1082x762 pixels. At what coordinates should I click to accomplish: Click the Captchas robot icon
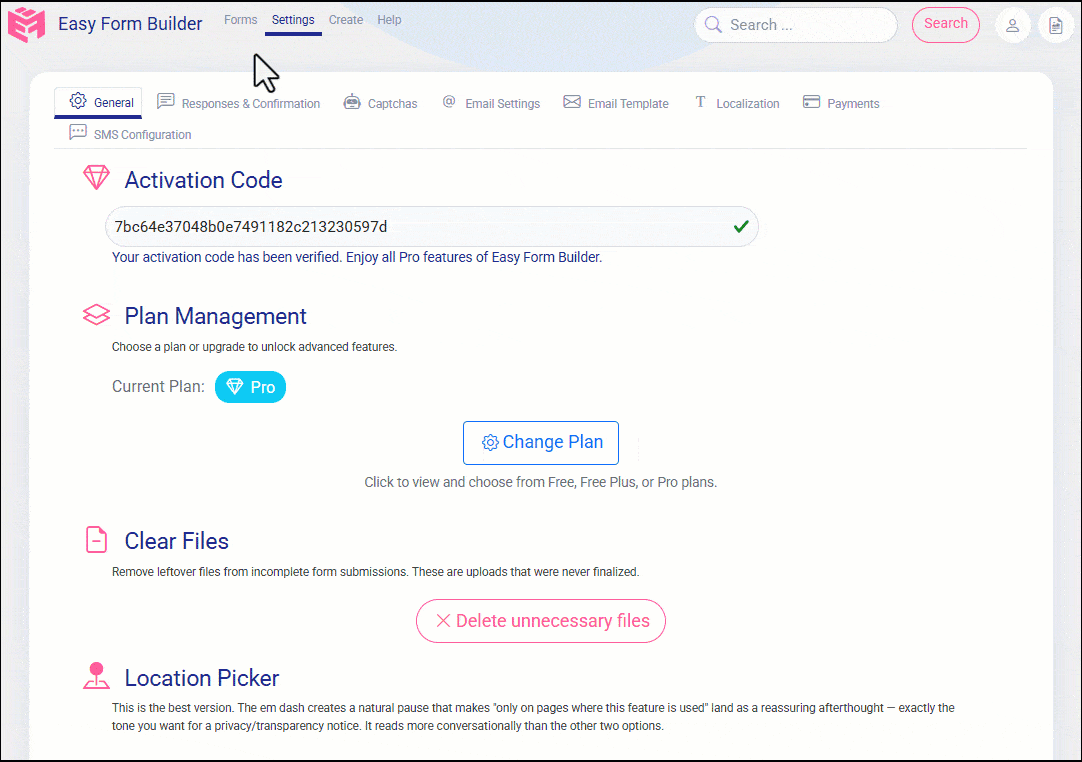352,102
